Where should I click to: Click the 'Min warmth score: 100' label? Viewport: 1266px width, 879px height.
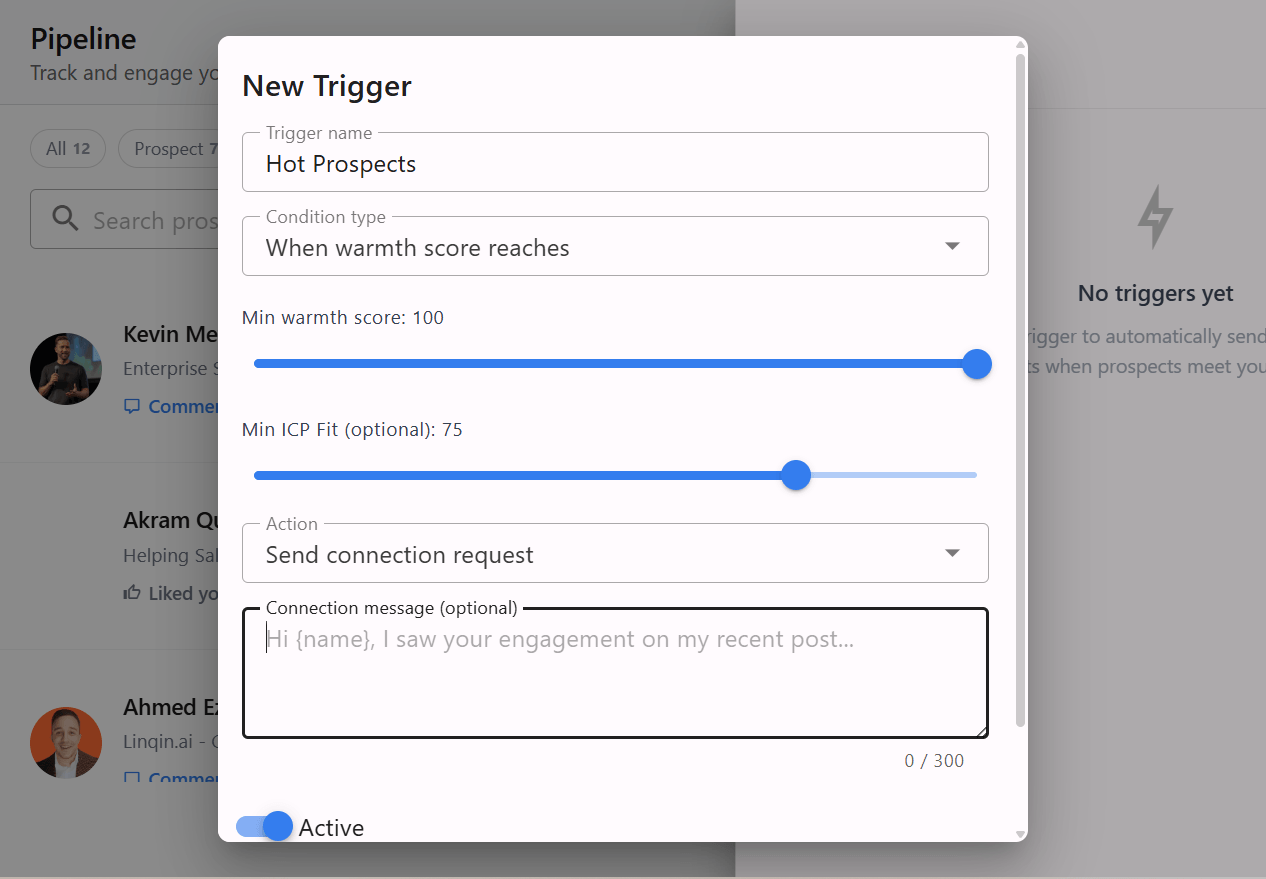pyautogui.click(x=343, y=317)
